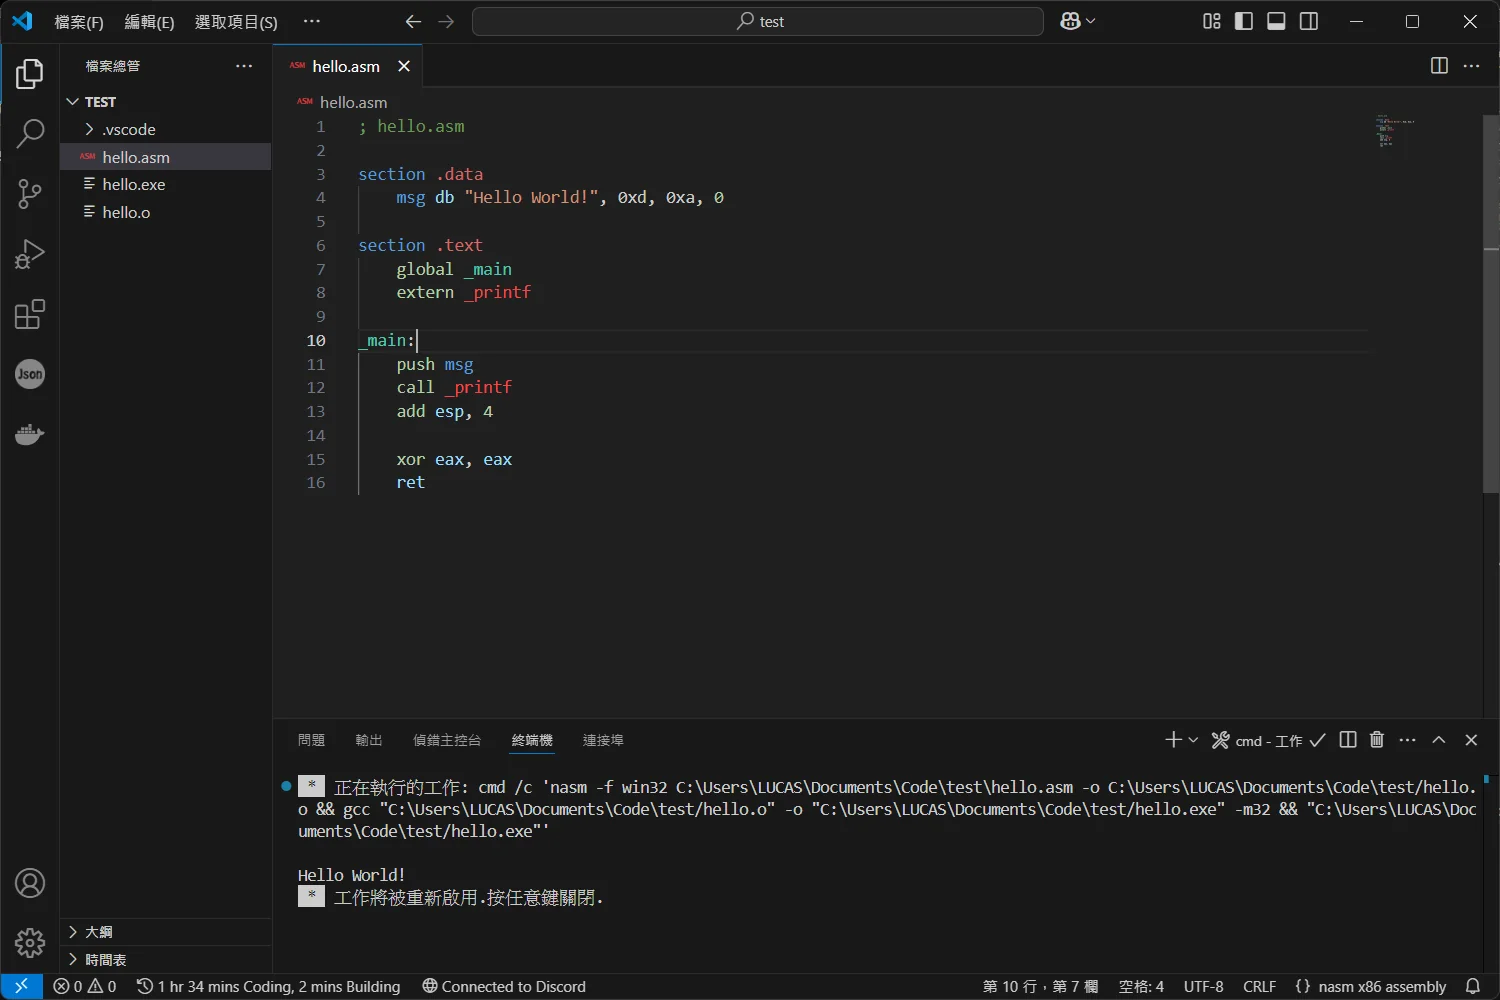Open Run and Debug view

click(30, 254)
